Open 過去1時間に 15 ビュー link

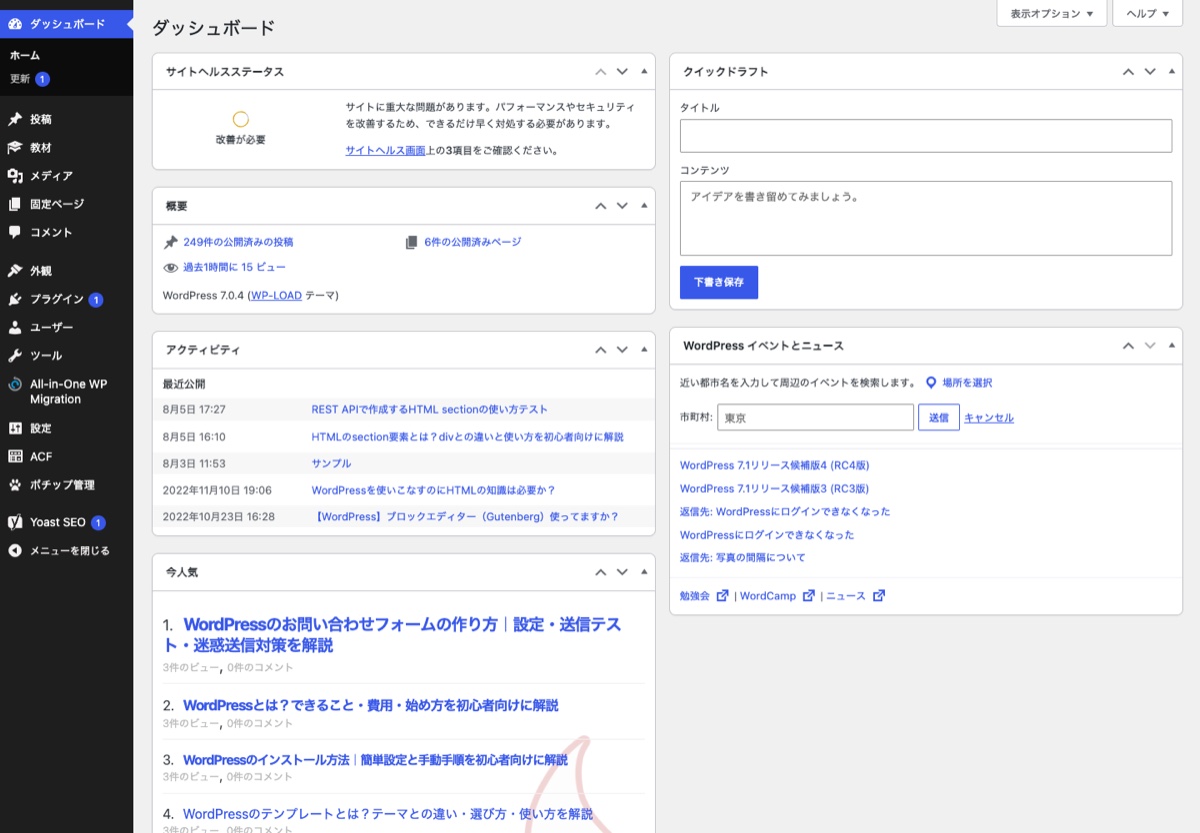pyautogui.click(x=234, y=268)
